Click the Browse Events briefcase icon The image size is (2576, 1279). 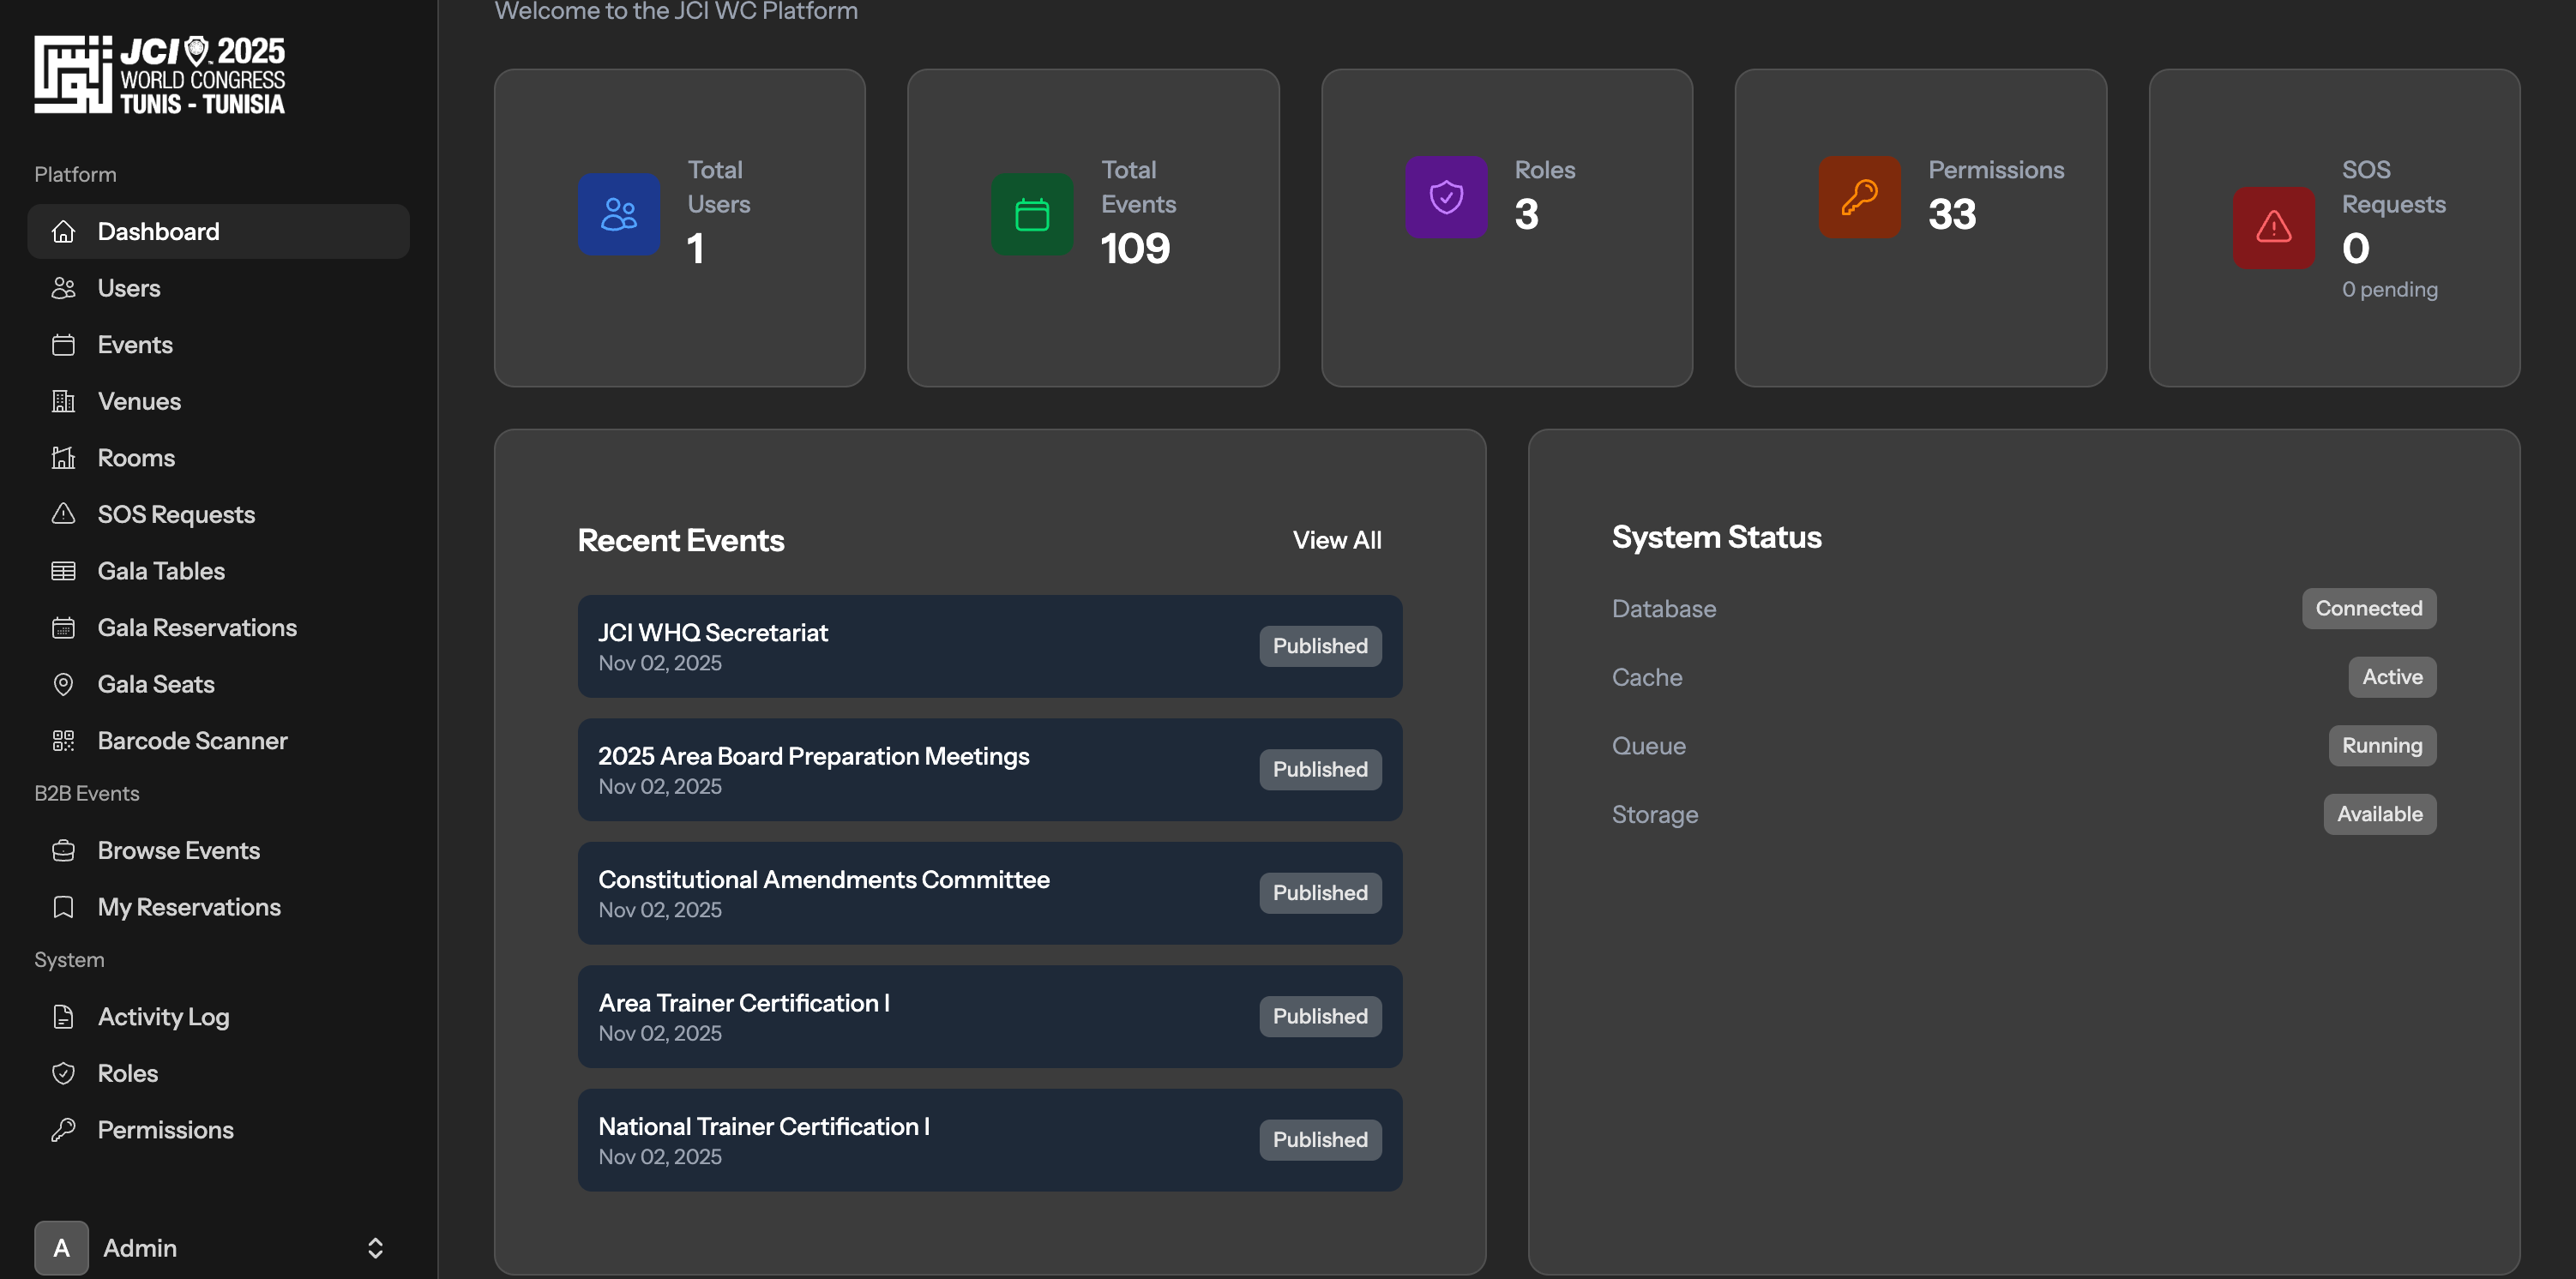coord(63,851)
